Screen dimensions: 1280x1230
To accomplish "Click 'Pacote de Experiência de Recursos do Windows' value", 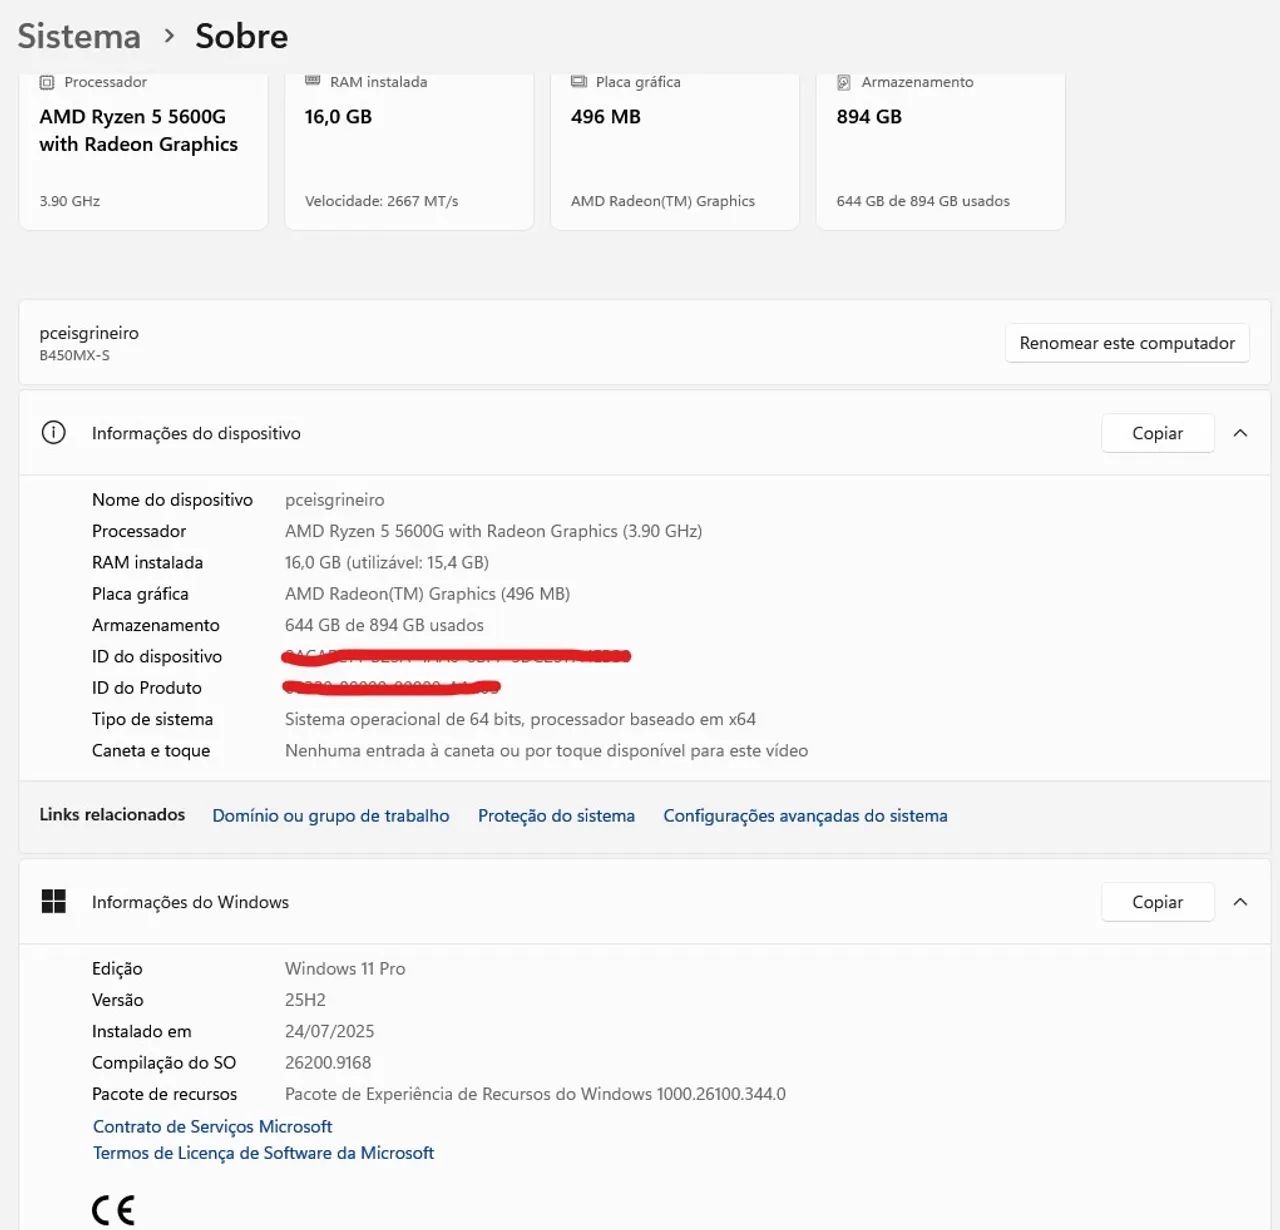I will [535, 1094].
